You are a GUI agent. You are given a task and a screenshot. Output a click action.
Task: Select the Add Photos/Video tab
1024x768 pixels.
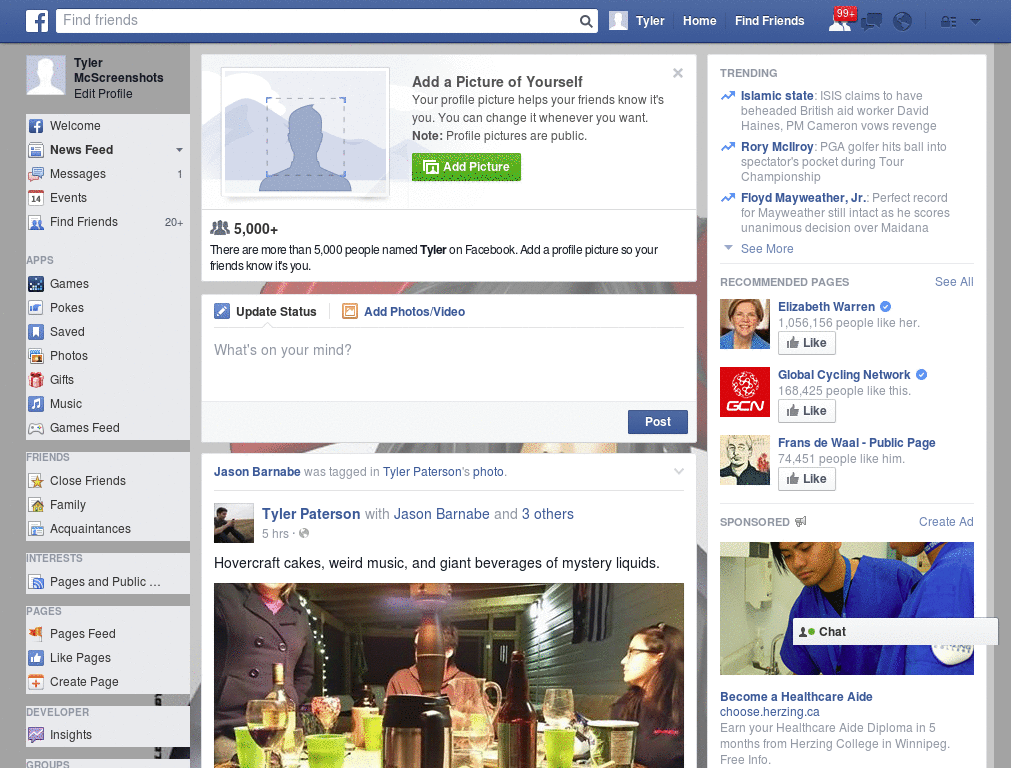point(404,312)
